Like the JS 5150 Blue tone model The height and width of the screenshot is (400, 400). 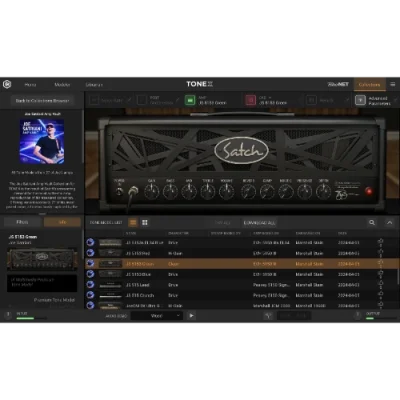pos(380,273)
